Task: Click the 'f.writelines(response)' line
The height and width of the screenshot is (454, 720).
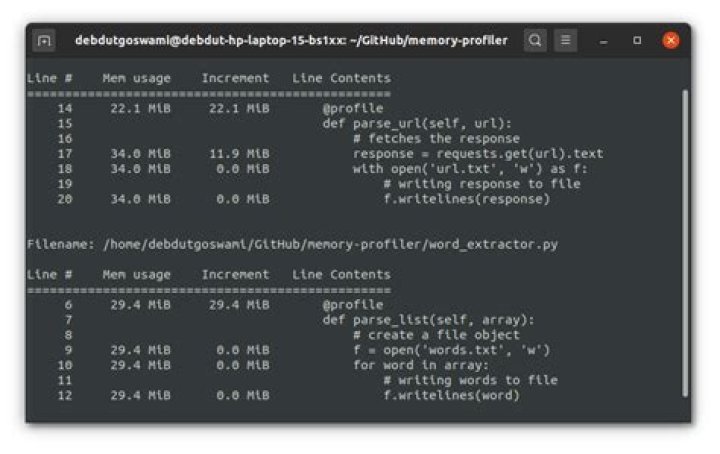Action: point(467,199)
